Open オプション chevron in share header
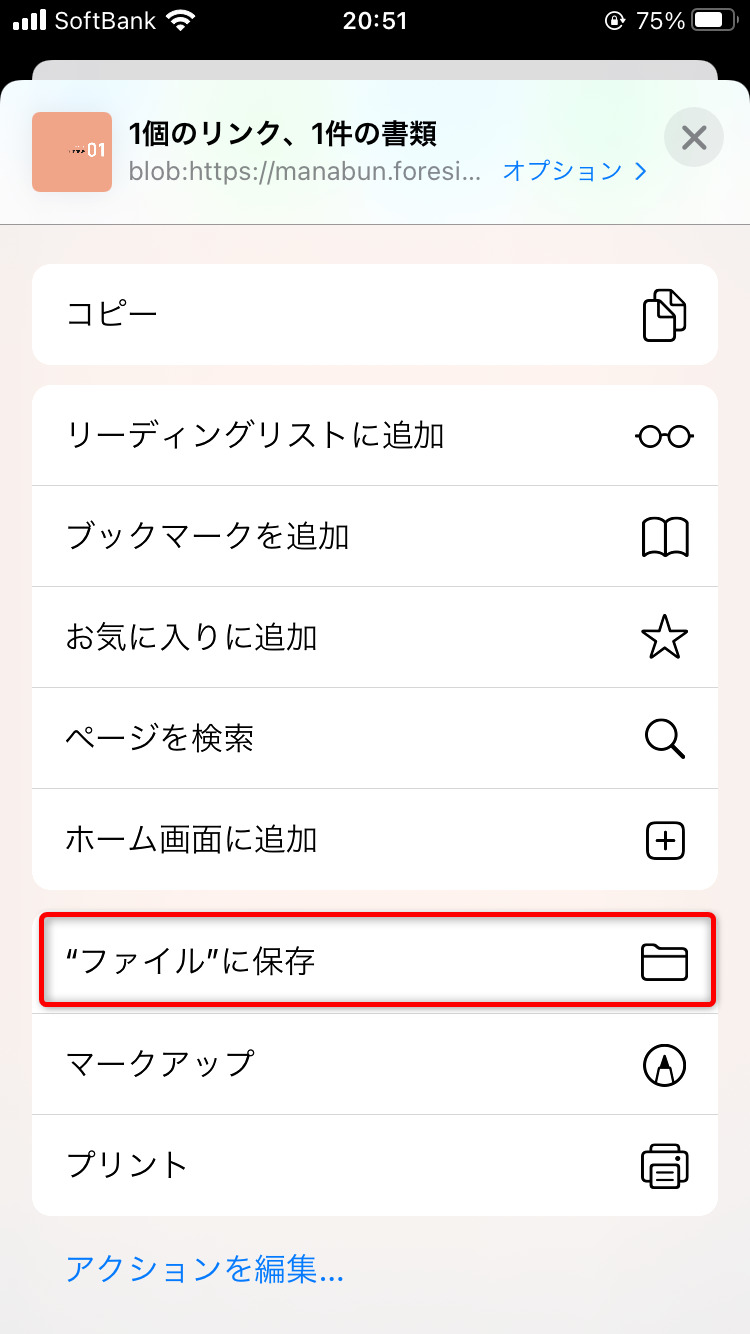750x1334 pixels. coord(575,171)
